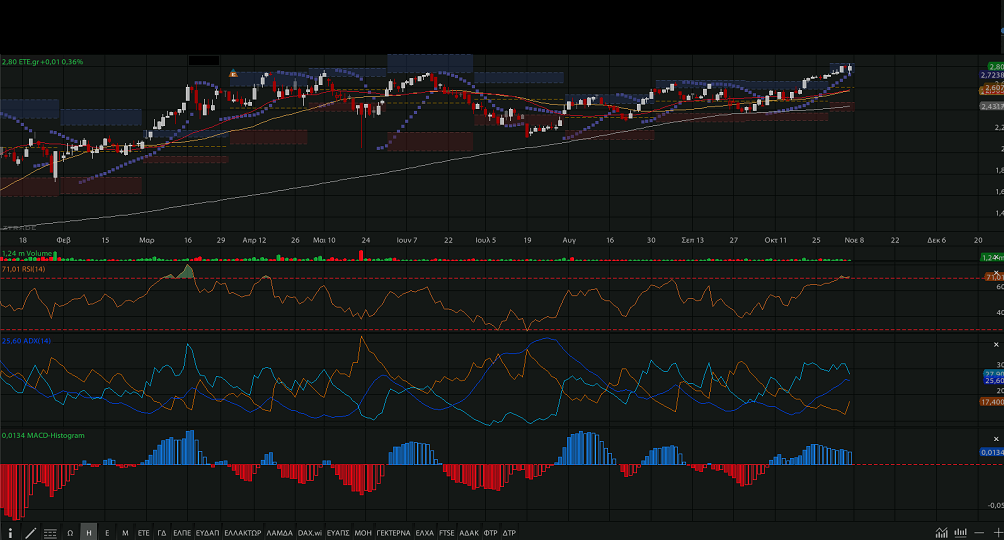Open the ΕΛΛΑΚΤΩΡ symbol tab
The image size is (1004, 540).
pyautogui.click(x=243, y=533)
